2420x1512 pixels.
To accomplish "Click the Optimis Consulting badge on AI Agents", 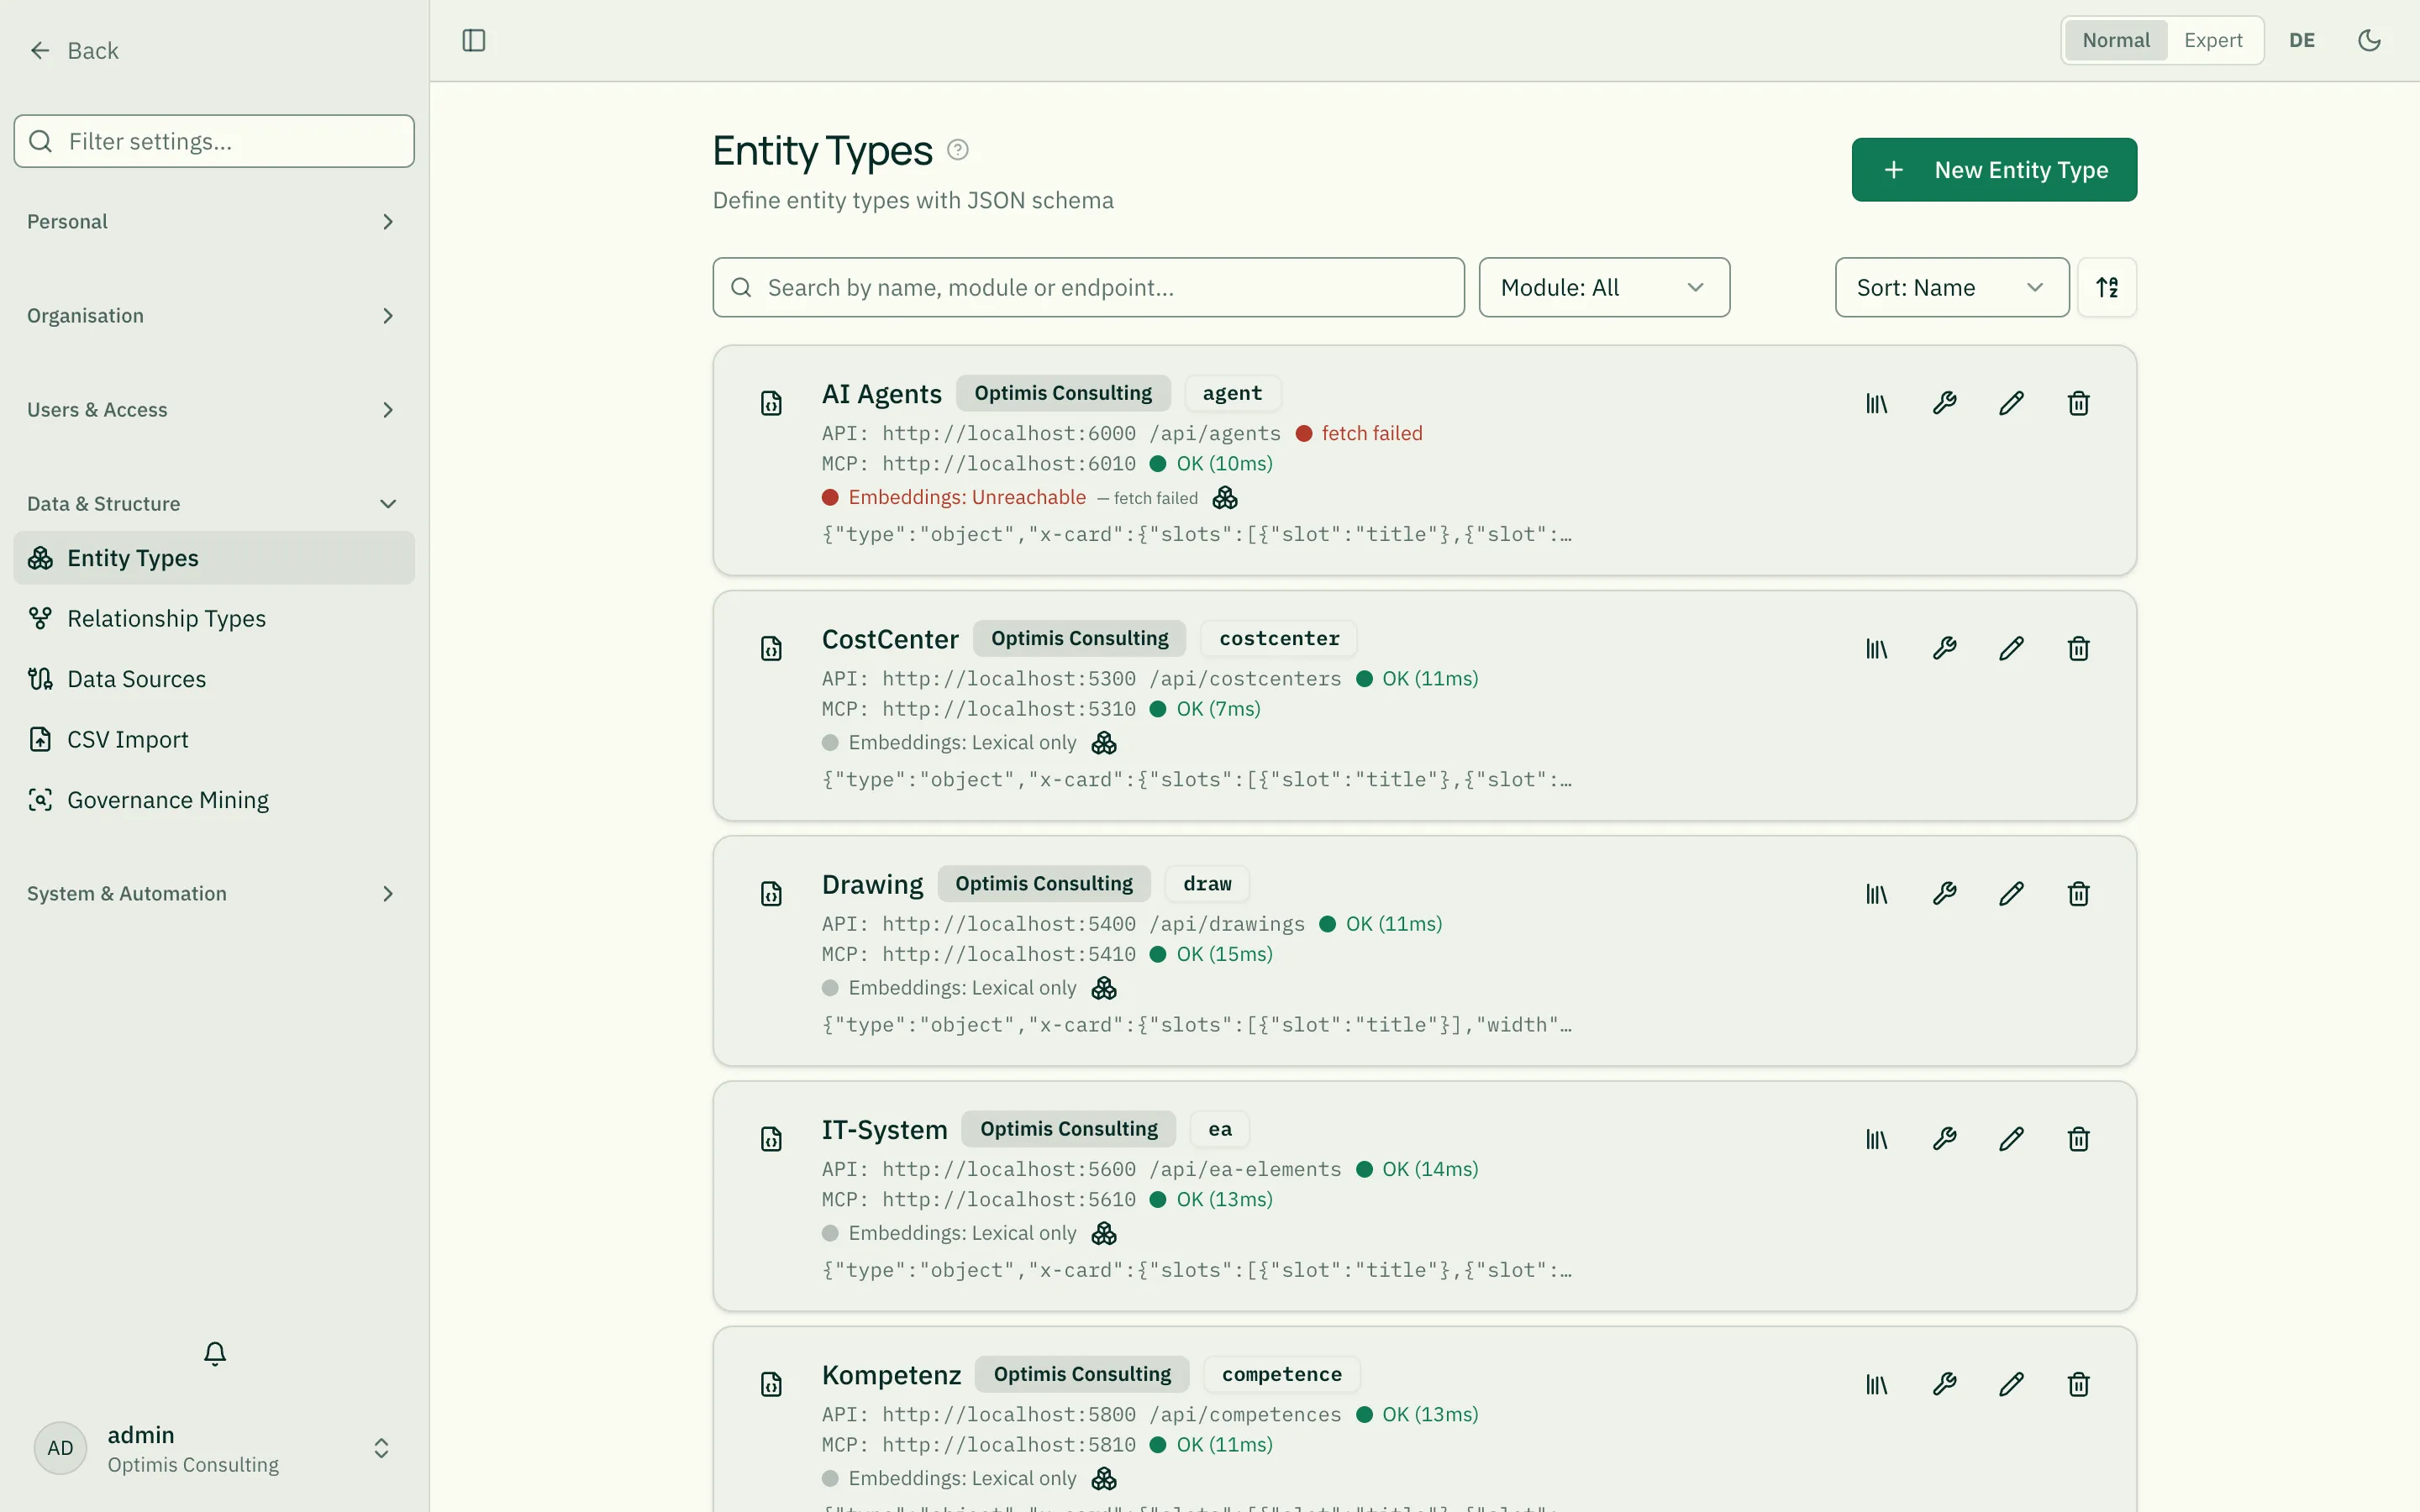I will [x=1063, y=393].
